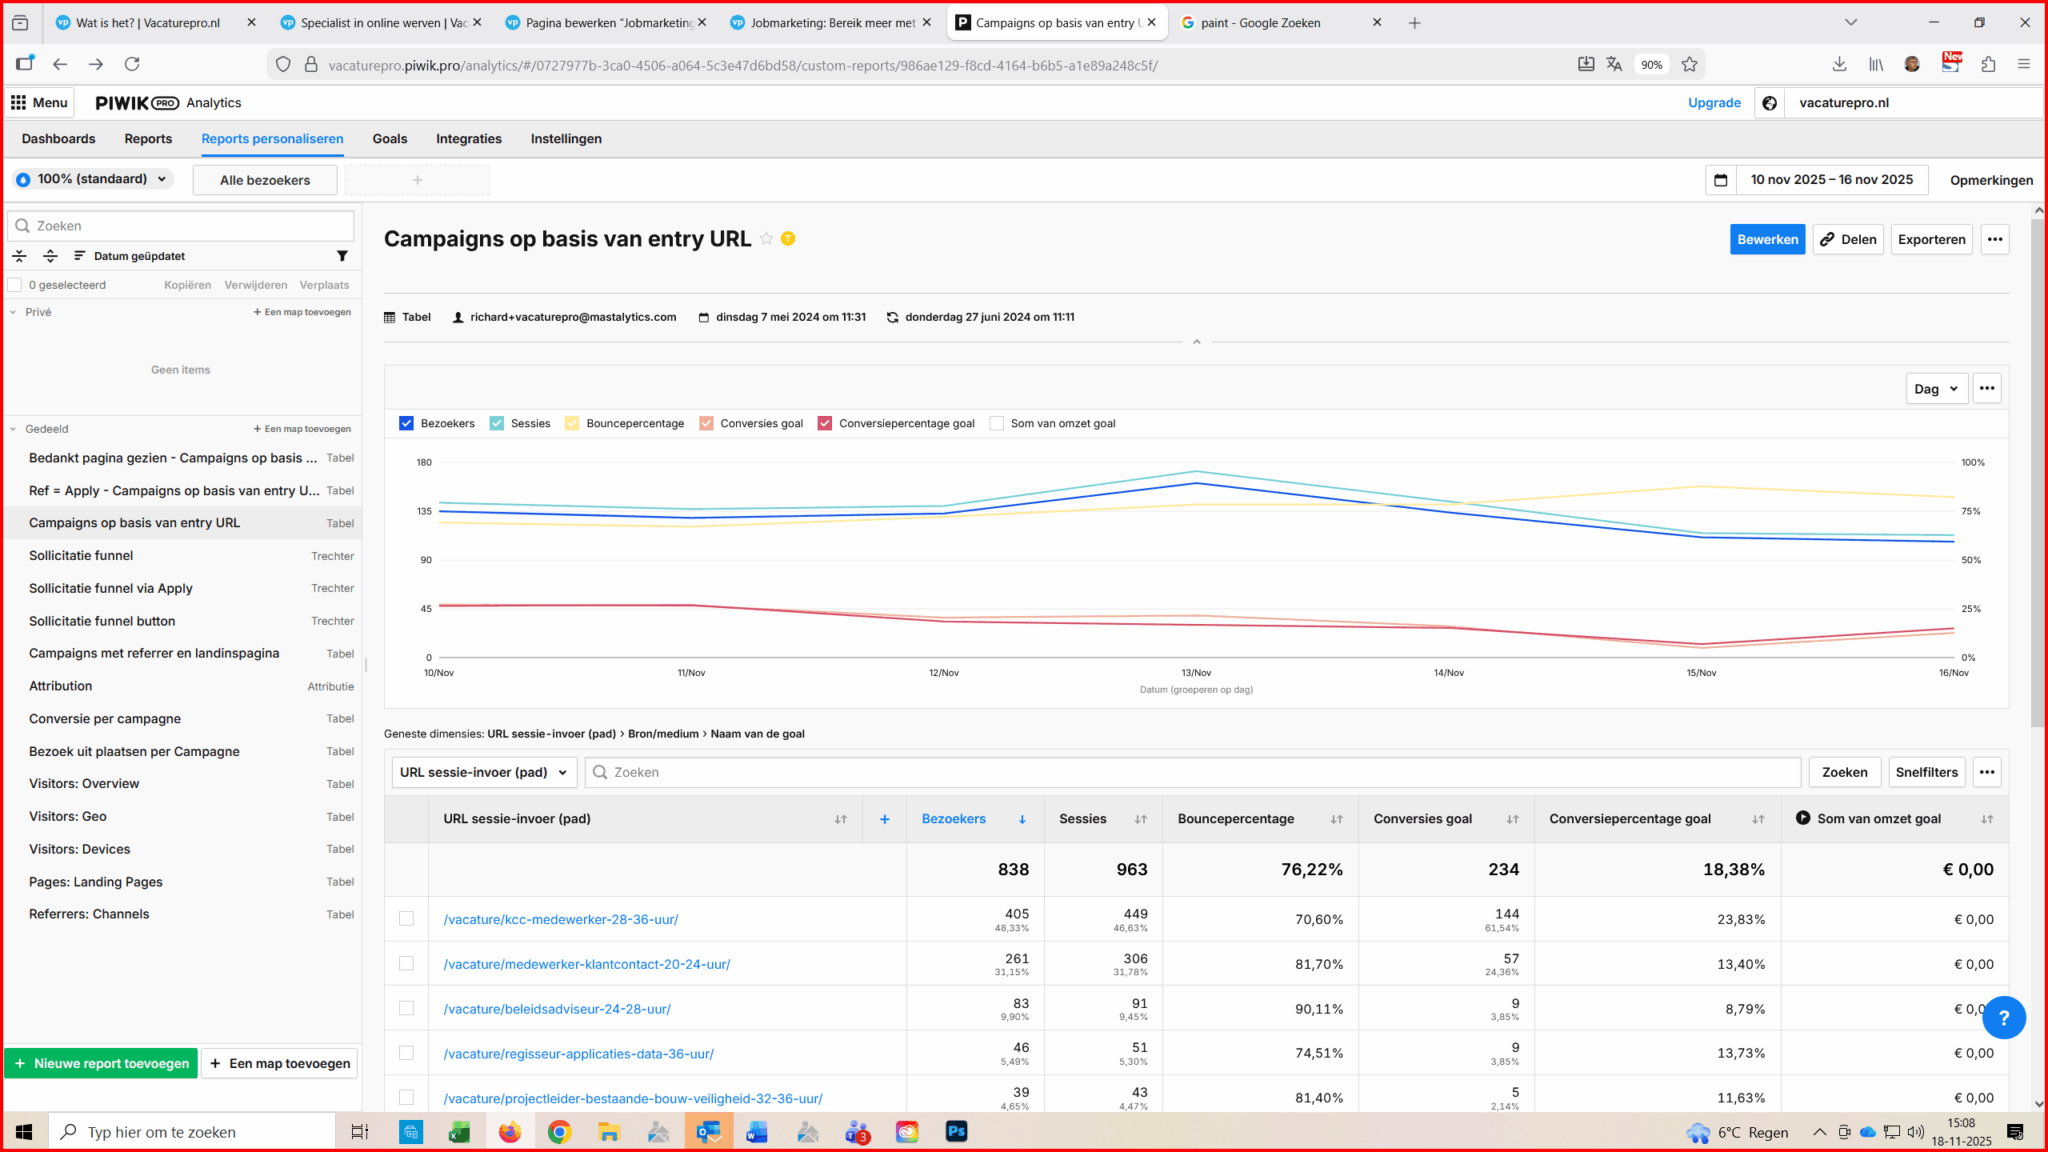Open the Menu grid icon at top left
The height and width of the screenshot is (1152, 2048).
pos(18,103)
